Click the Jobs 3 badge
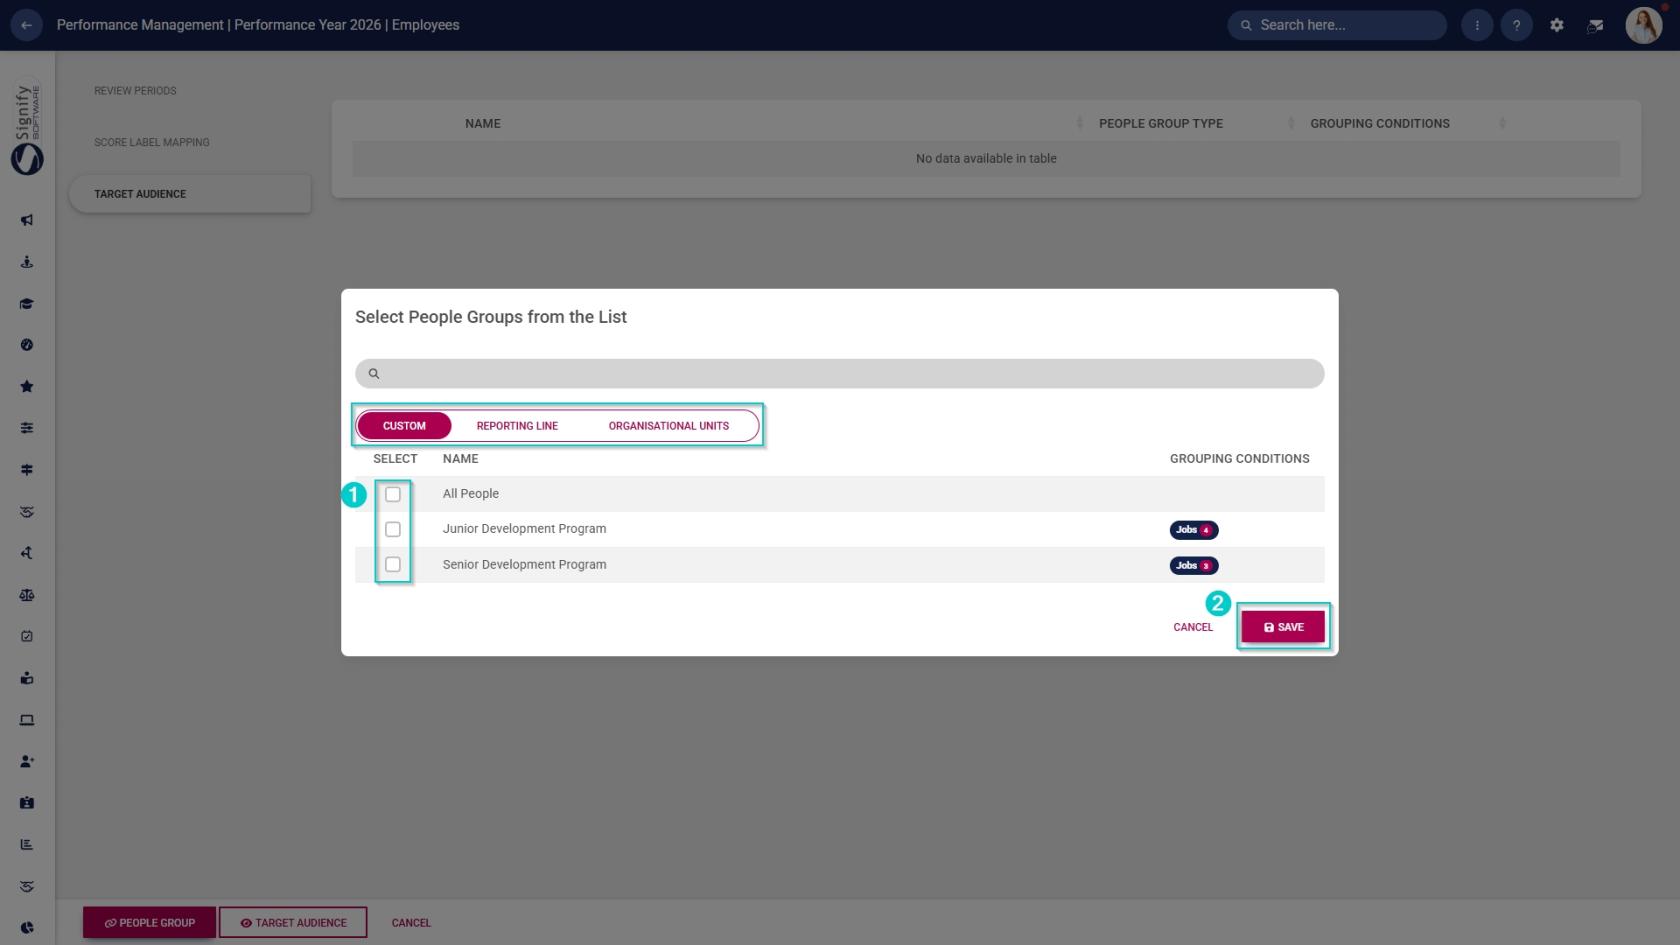This screenshot has width=1680, height=945. click(1194, 566)
